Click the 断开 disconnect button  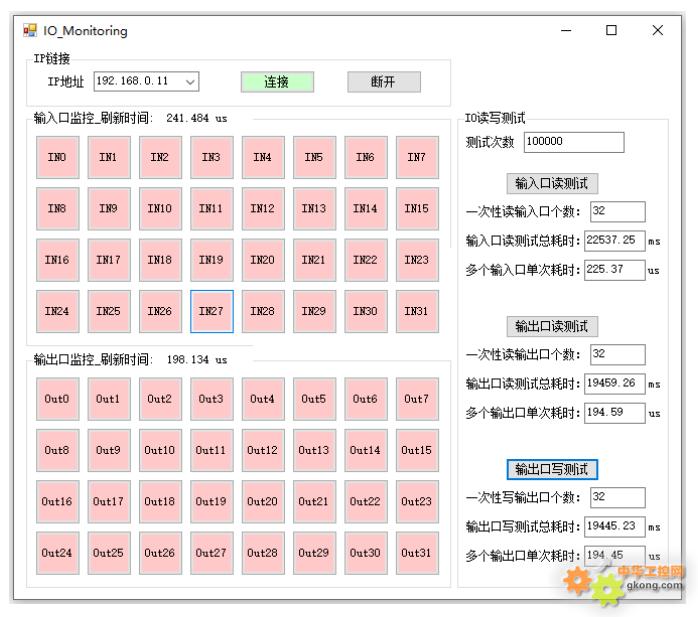(383, 82)
